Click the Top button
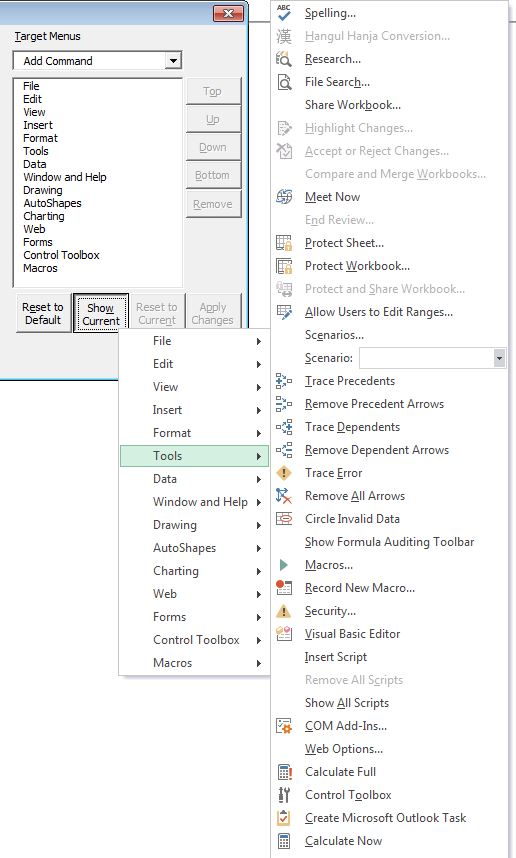The image size is (516, 858). [x=213, y=91]
